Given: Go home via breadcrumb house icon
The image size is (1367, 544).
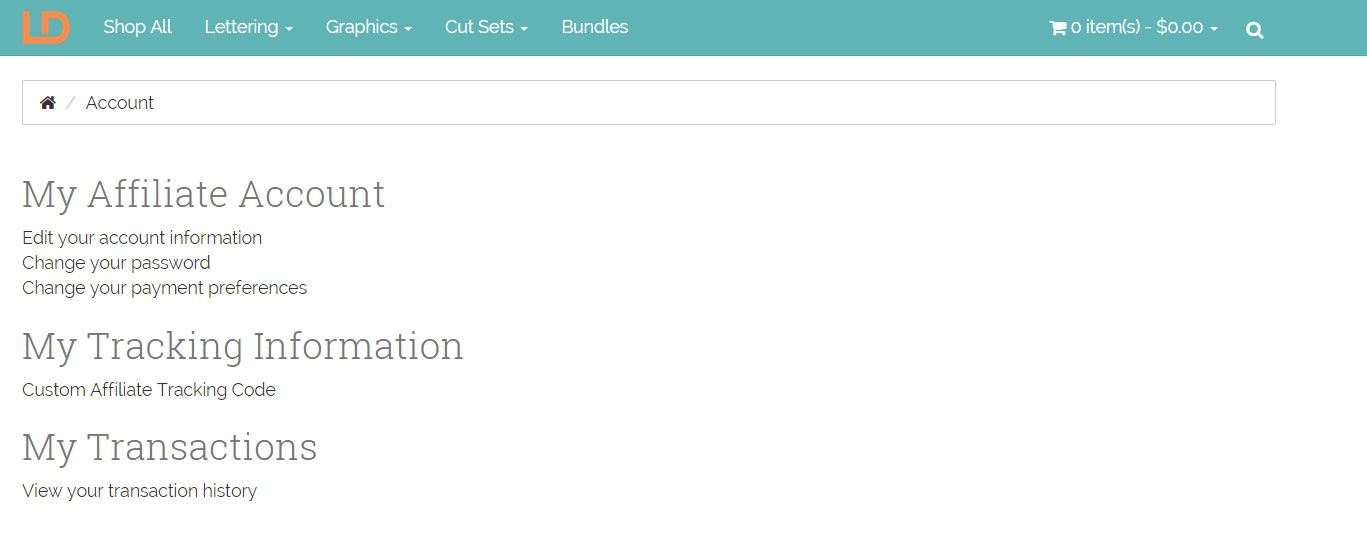Looking at the screenshot, I should pos(47,103).
